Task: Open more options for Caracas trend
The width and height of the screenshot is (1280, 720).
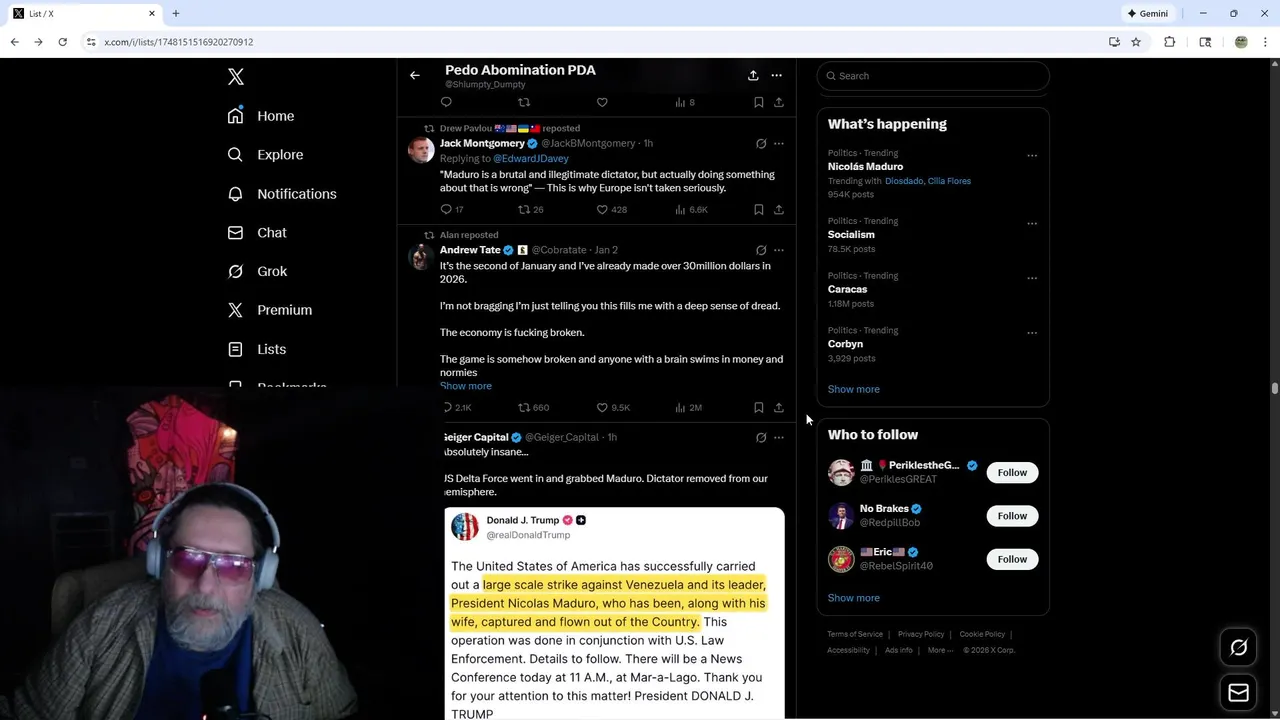Action: coord(1032,278)
